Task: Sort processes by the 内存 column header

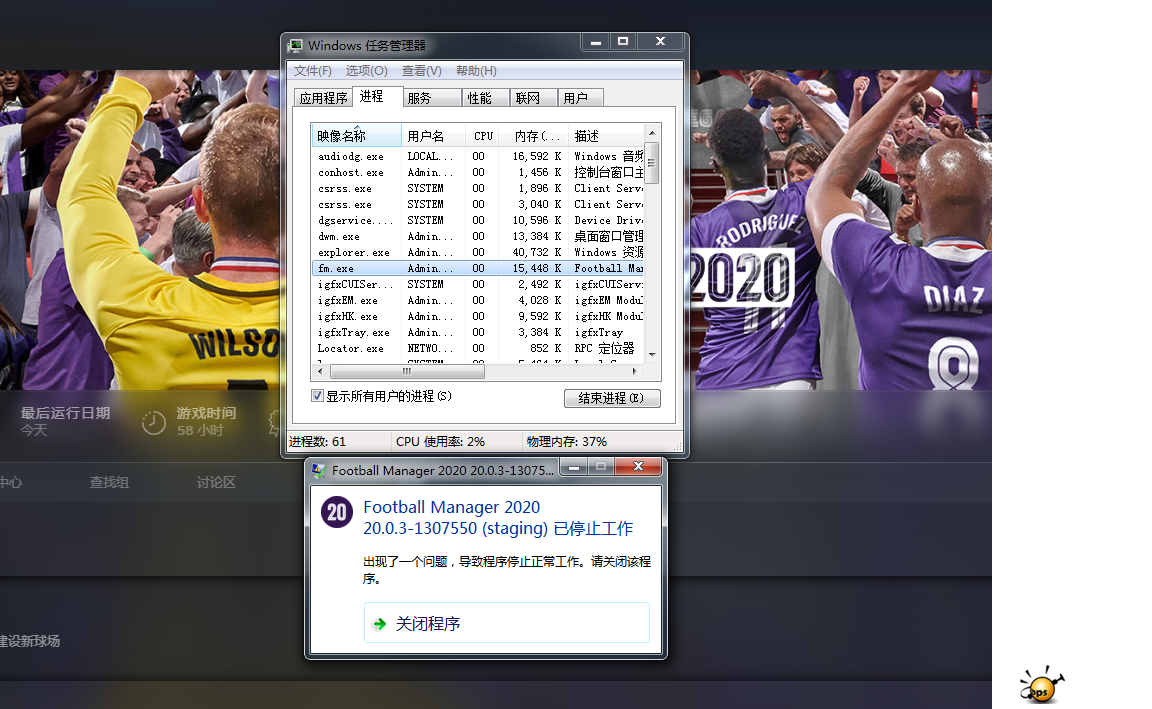Action: click(537, 136)
